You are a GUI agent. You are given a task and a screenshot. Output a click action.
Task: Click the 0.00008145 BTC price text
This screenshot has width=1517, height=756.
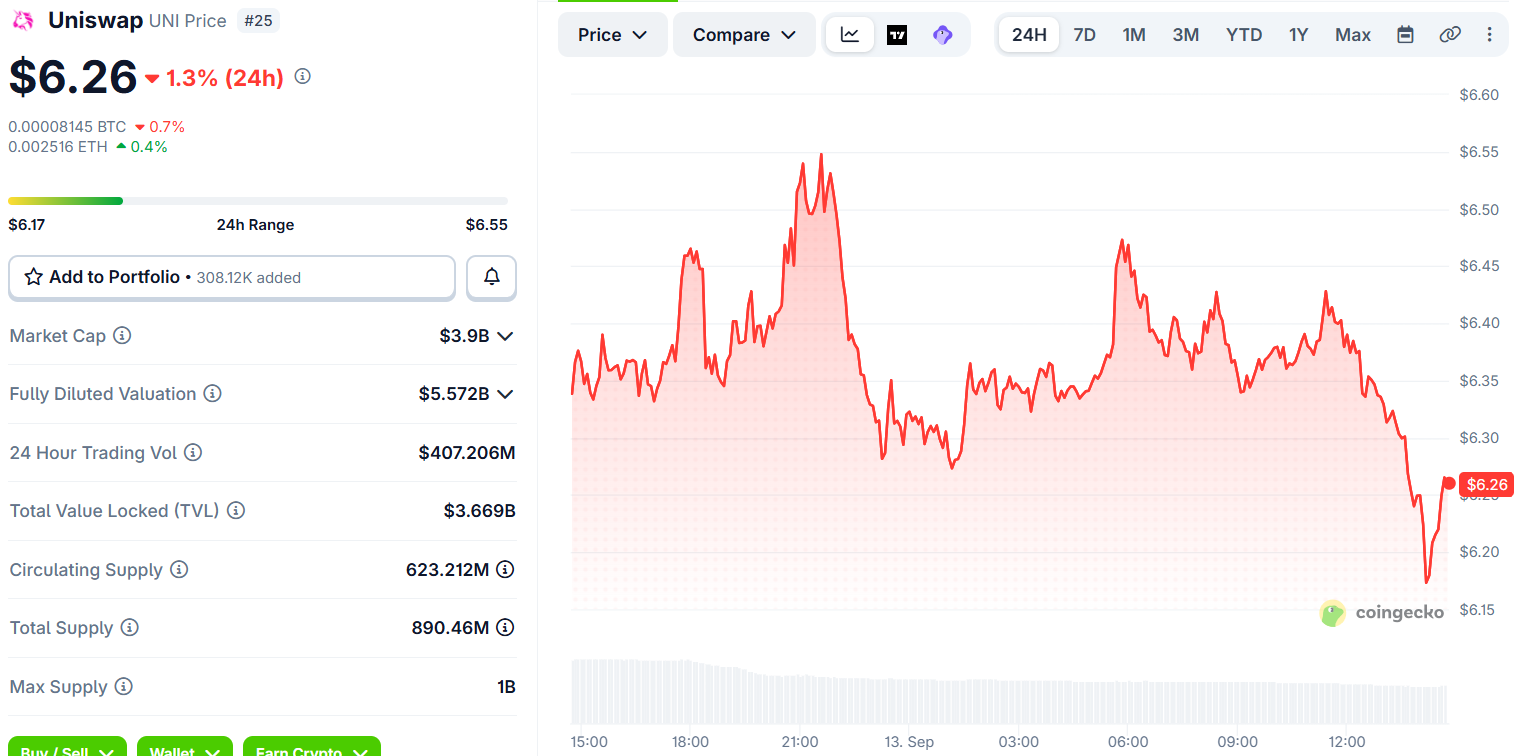pyautogui.click(x=67, y=127)
